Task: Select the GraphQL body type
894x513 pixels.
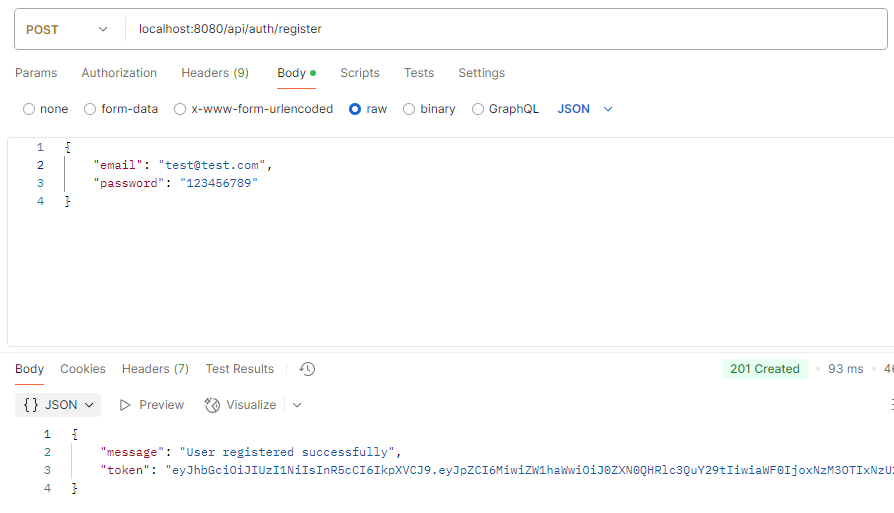Action: click(478, 109)
